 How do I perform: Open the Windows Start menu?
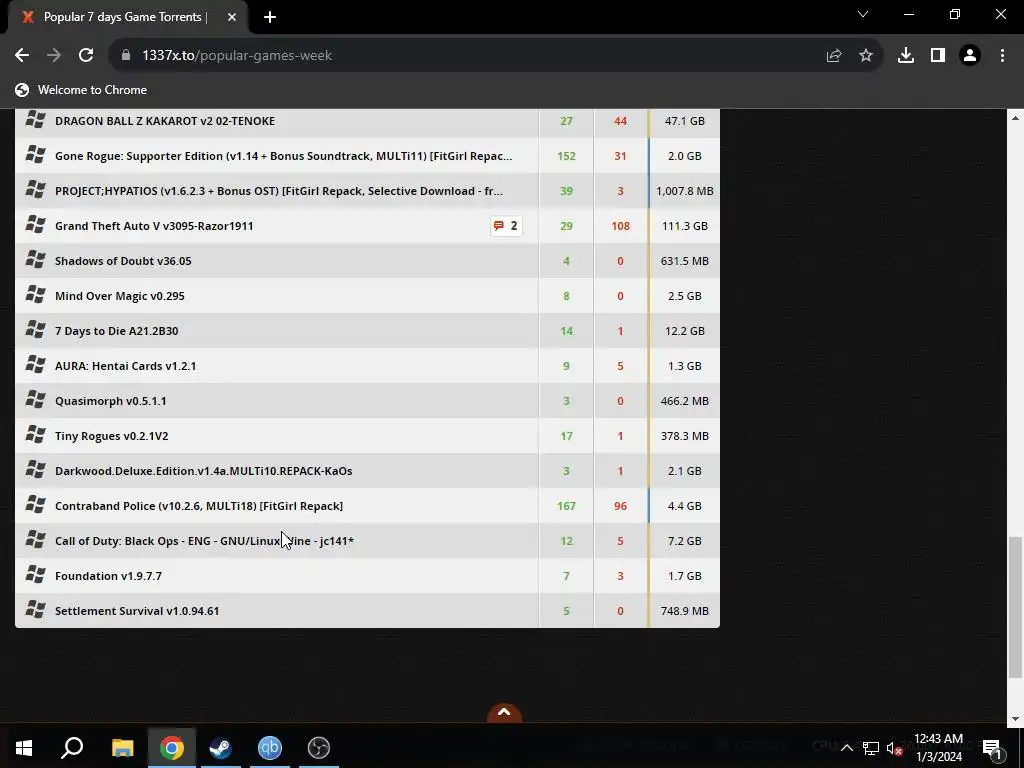tap(24, 748)
